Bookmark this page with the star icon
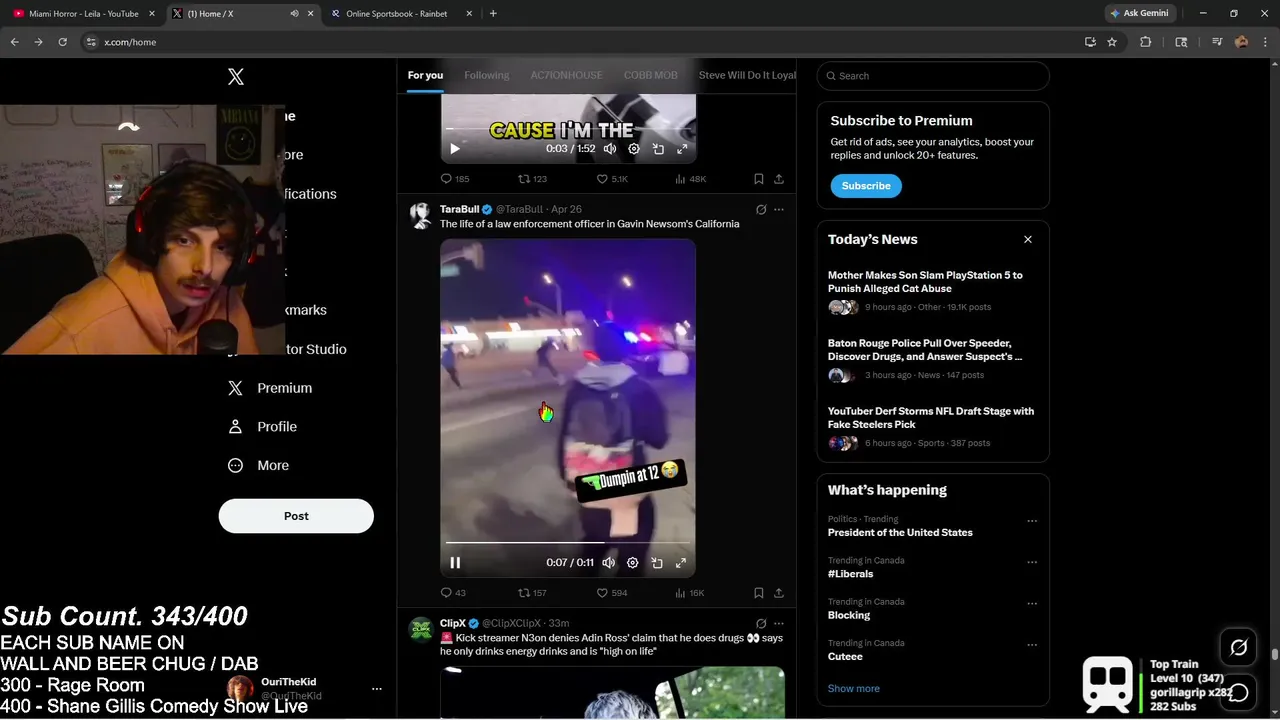Image resolution: width=1280 pixels, height=720 pixels. pyautogui.click(x=1112, y=42)
